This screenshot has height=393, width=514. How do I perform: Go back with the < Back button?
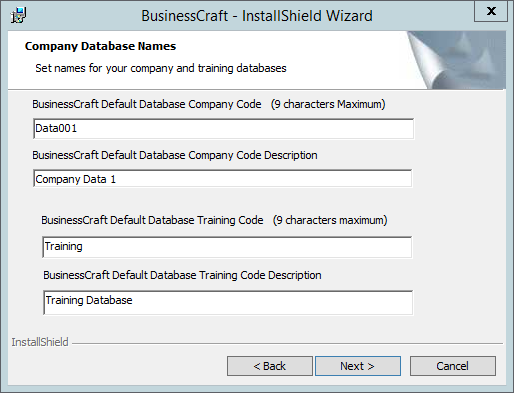coord(270,366)
